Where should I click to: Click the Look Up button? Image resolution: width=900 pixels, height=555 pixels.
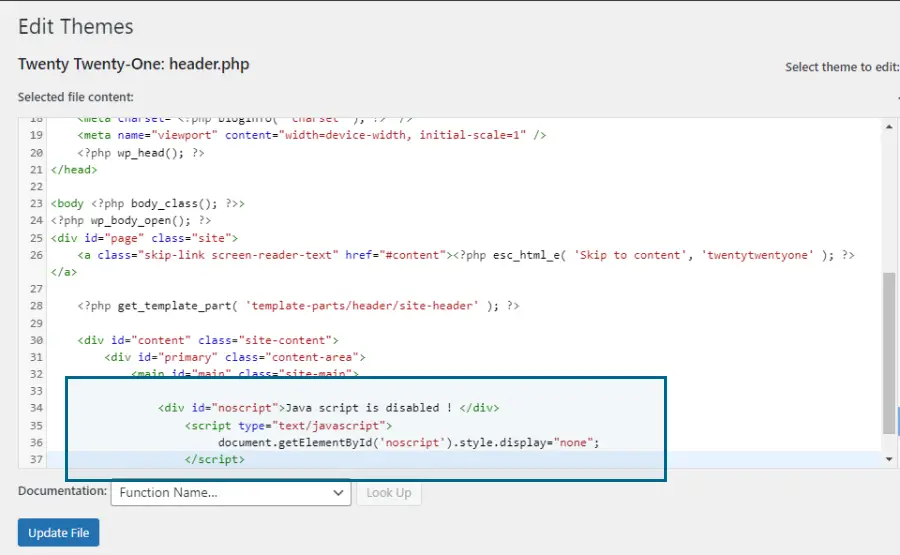(x=389, y=492)
